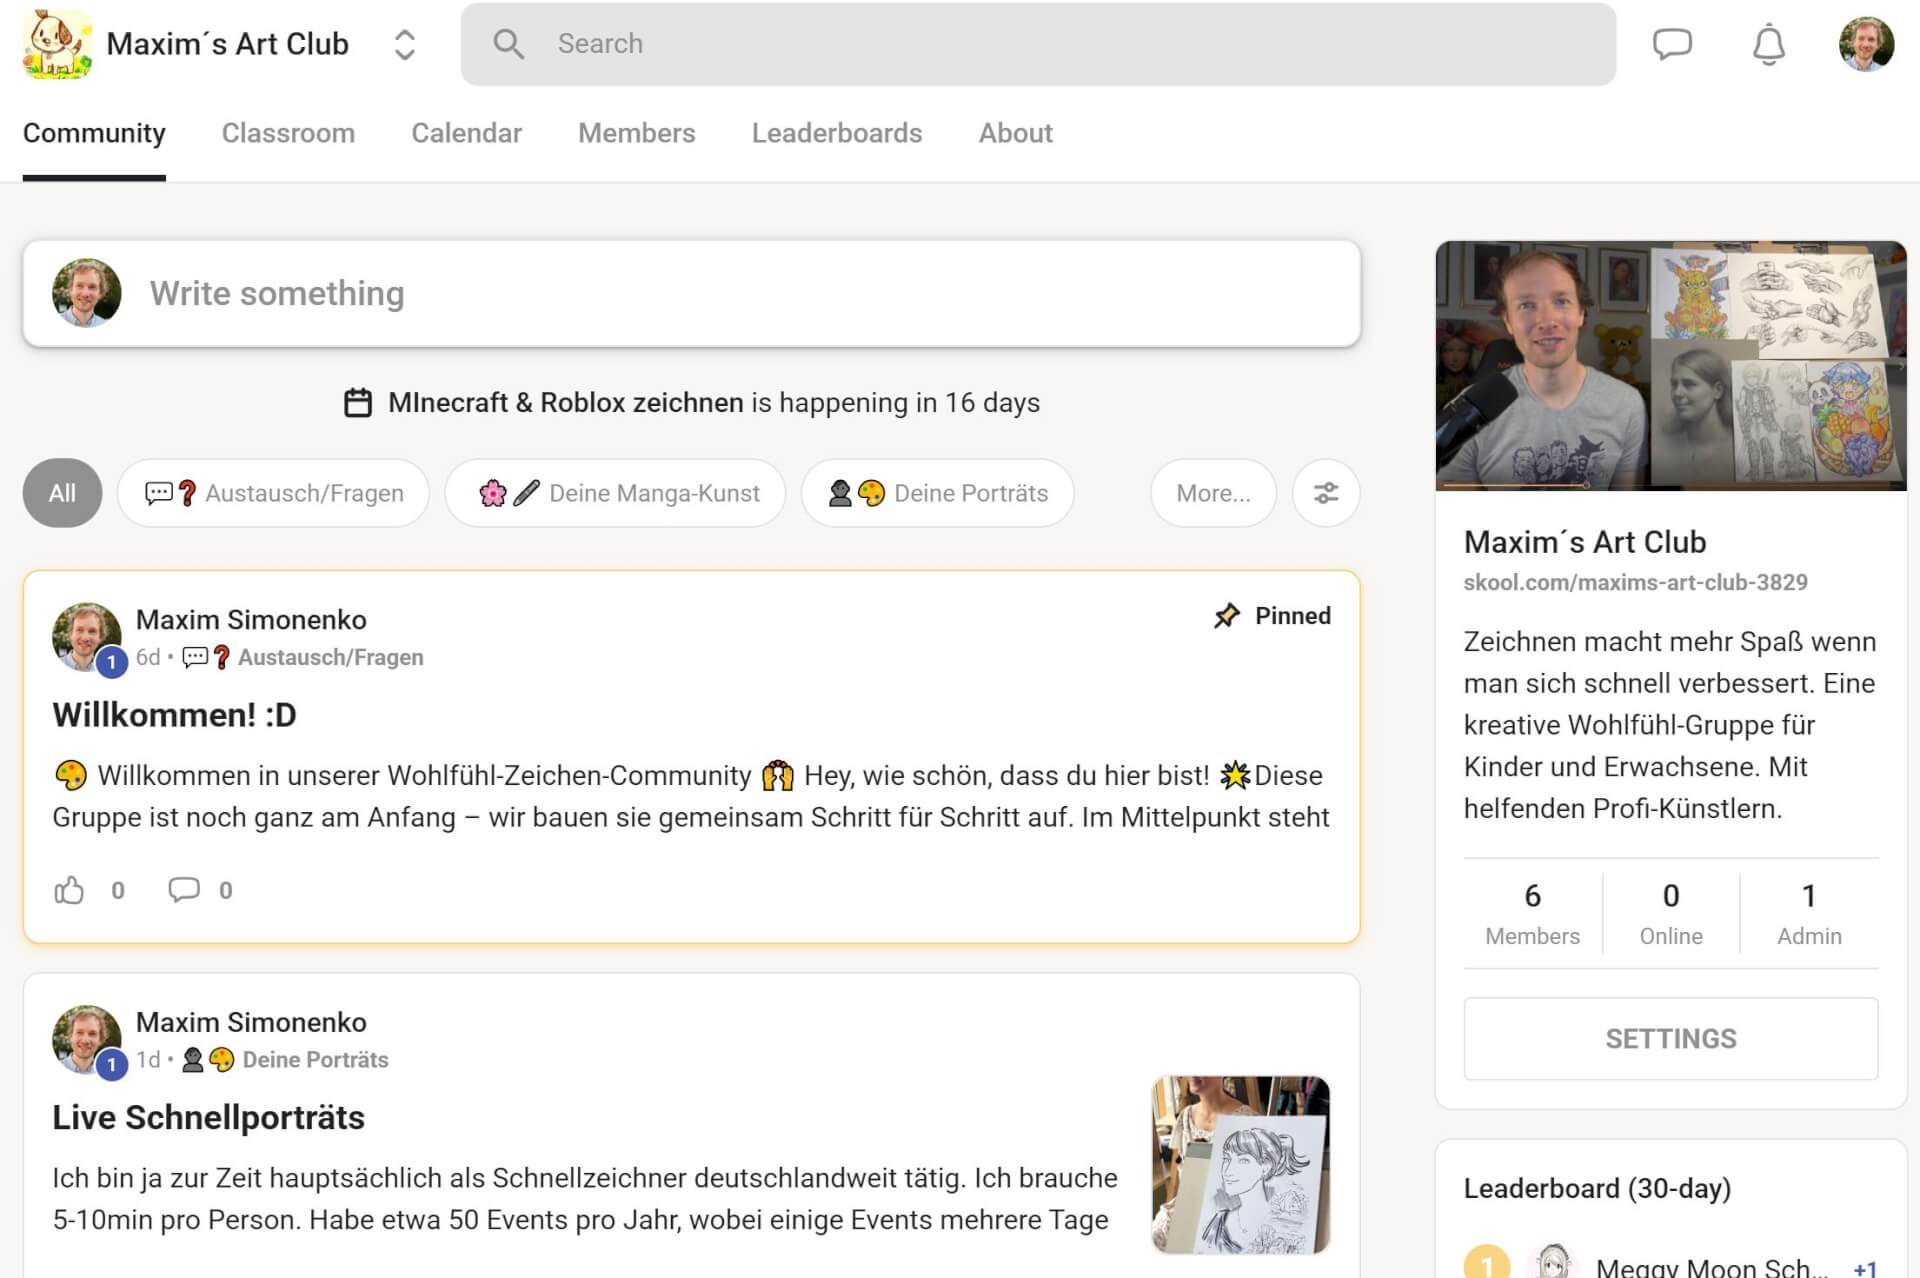Click the 6 Members stat
The width and height of the screenshot is (1920, 1278).
pyautogui.click(x=1532, y=914)
